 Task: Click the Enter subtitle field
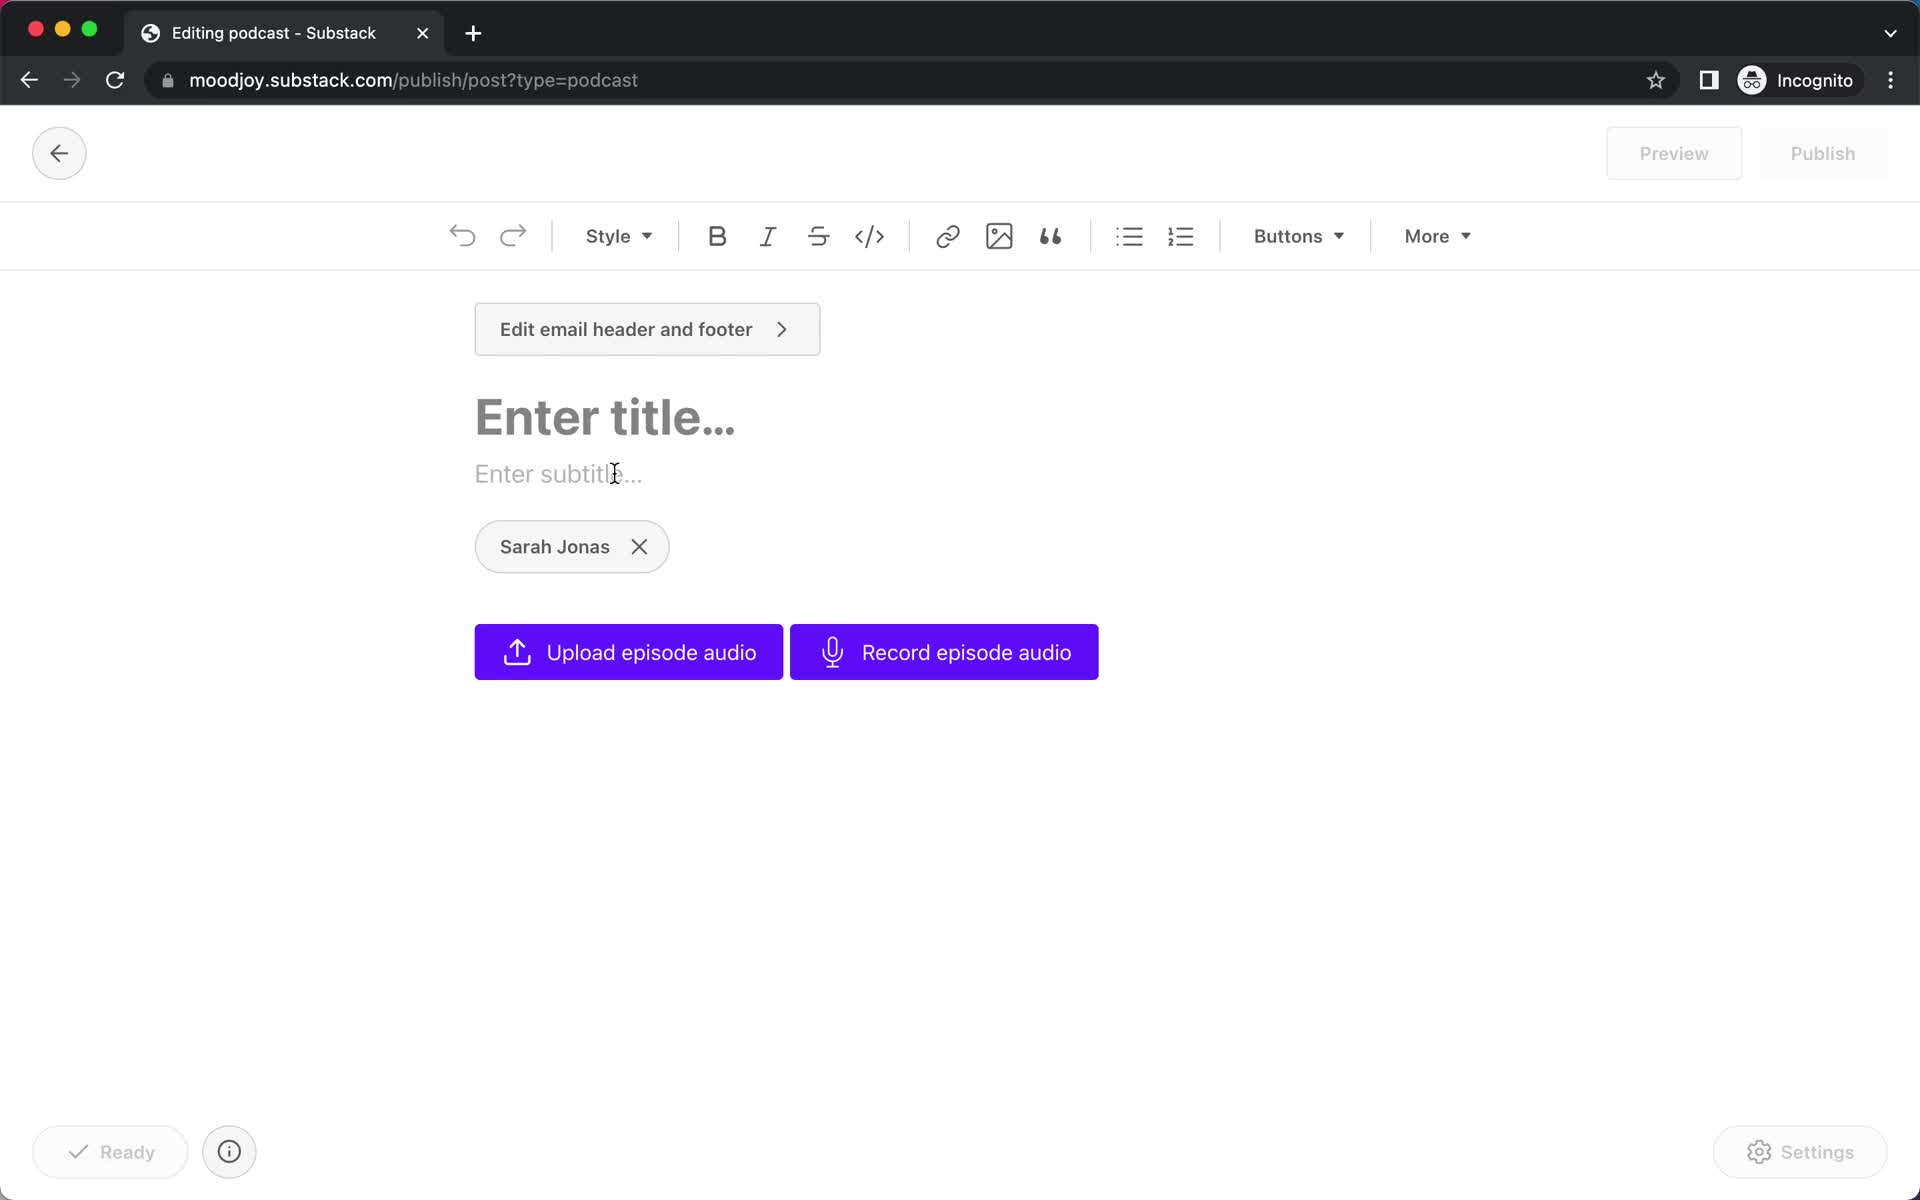click(x=558, y=474)
